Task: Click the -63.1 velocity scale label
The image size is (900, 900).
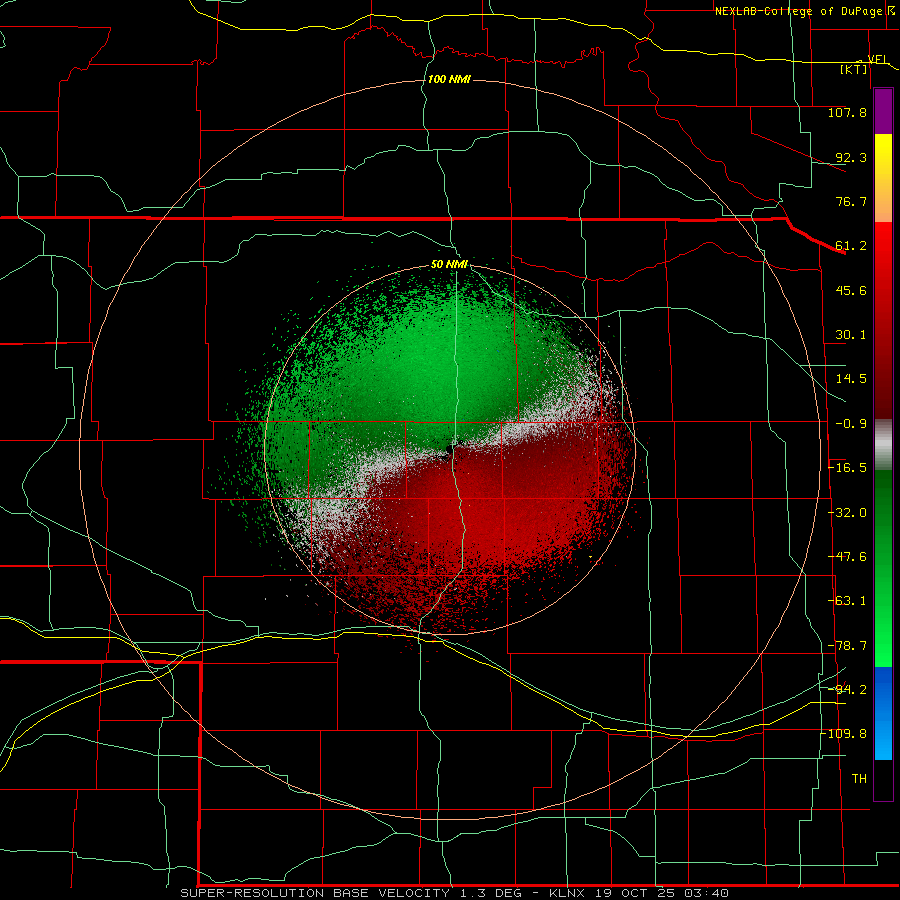Action: coord(847,601)
